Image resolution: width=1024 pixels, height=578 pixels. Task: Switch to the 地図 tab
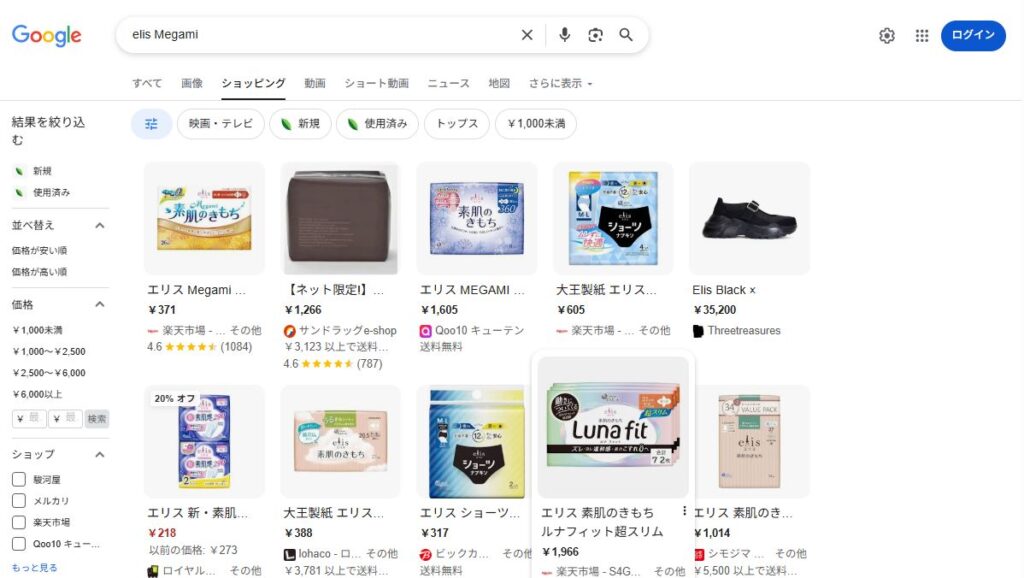pos(499,83)
